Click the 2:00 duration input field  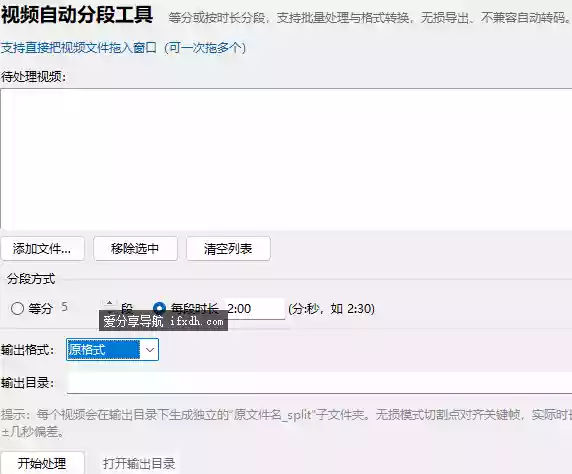tap(254, 309)
